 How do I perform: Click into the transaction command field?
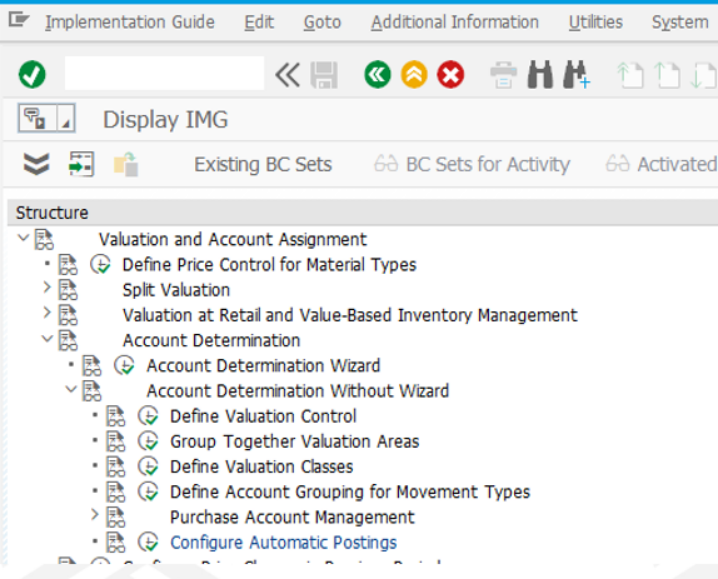(164, 73)
